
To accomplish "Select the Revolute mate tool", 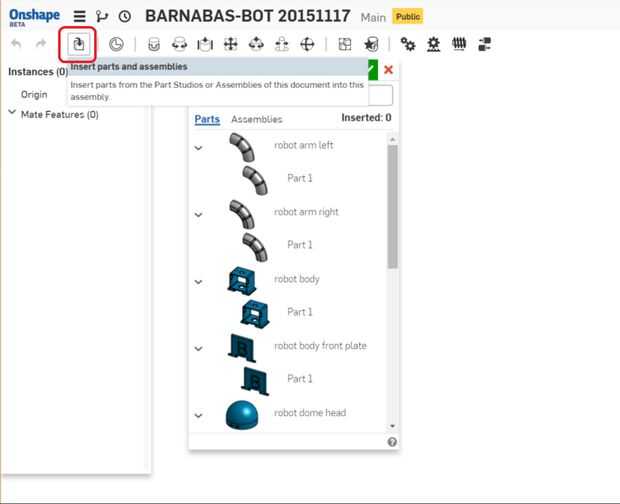I will pyautogui.click(x=179, y=44).
